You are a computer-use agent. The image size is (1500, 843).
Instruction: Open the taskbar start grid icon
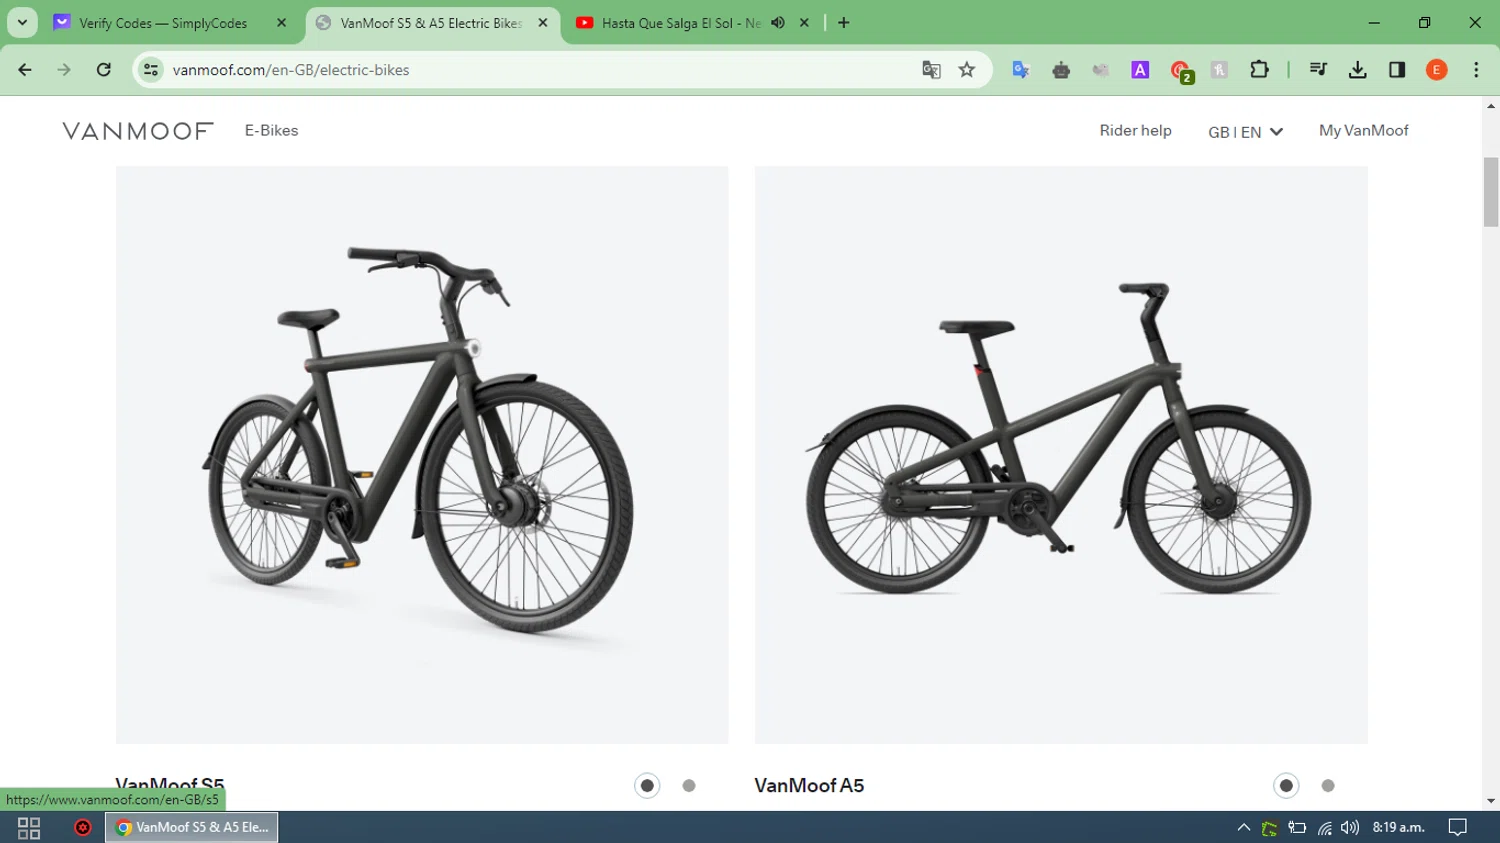(x=29, y=828)
